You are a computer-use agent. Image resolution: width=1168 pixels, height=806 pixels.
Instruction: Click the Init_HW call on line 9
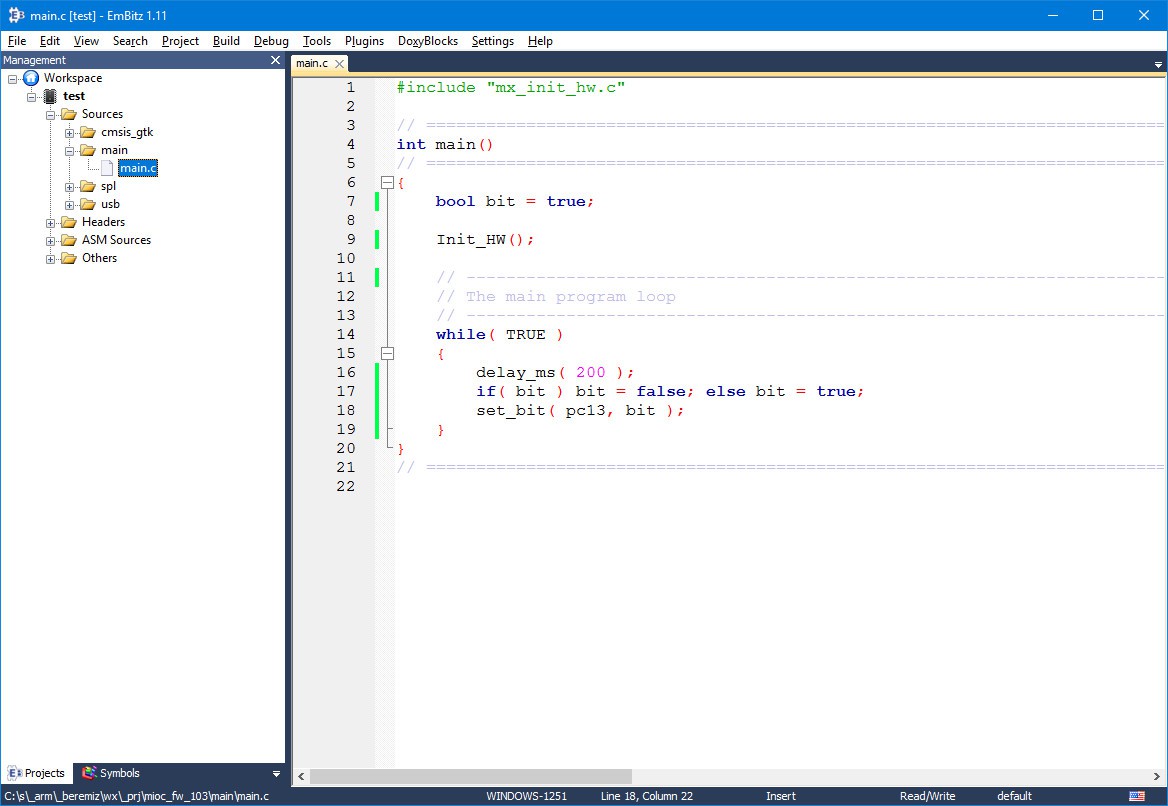tap(485, 240)
